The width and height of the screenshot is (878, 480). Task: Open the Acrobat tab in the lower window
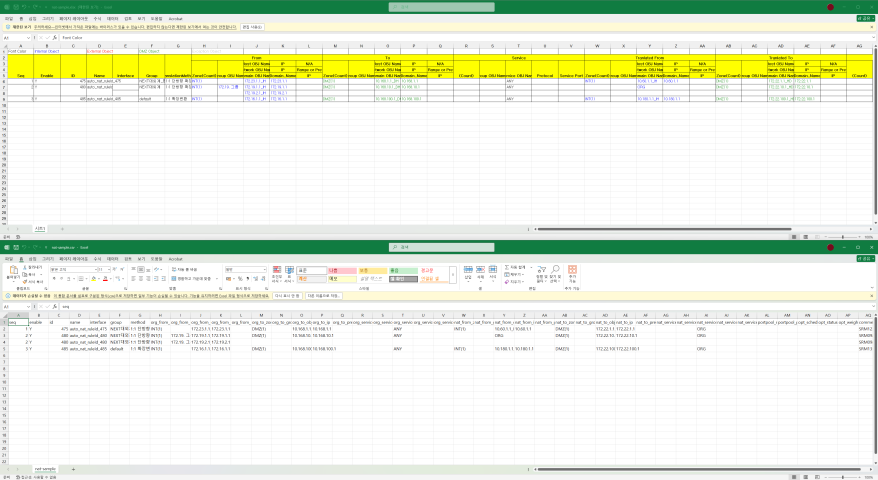[175, 259]
